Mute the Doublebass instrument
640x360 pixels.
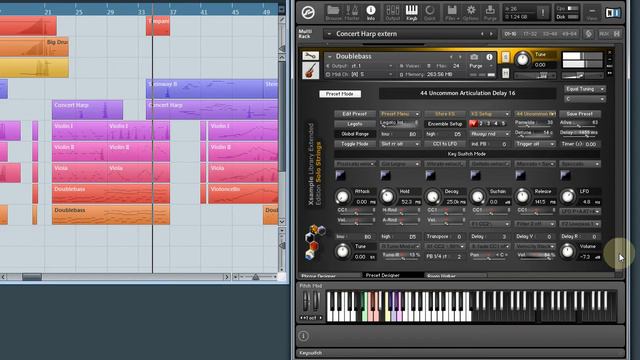click(x=505, y=73)
